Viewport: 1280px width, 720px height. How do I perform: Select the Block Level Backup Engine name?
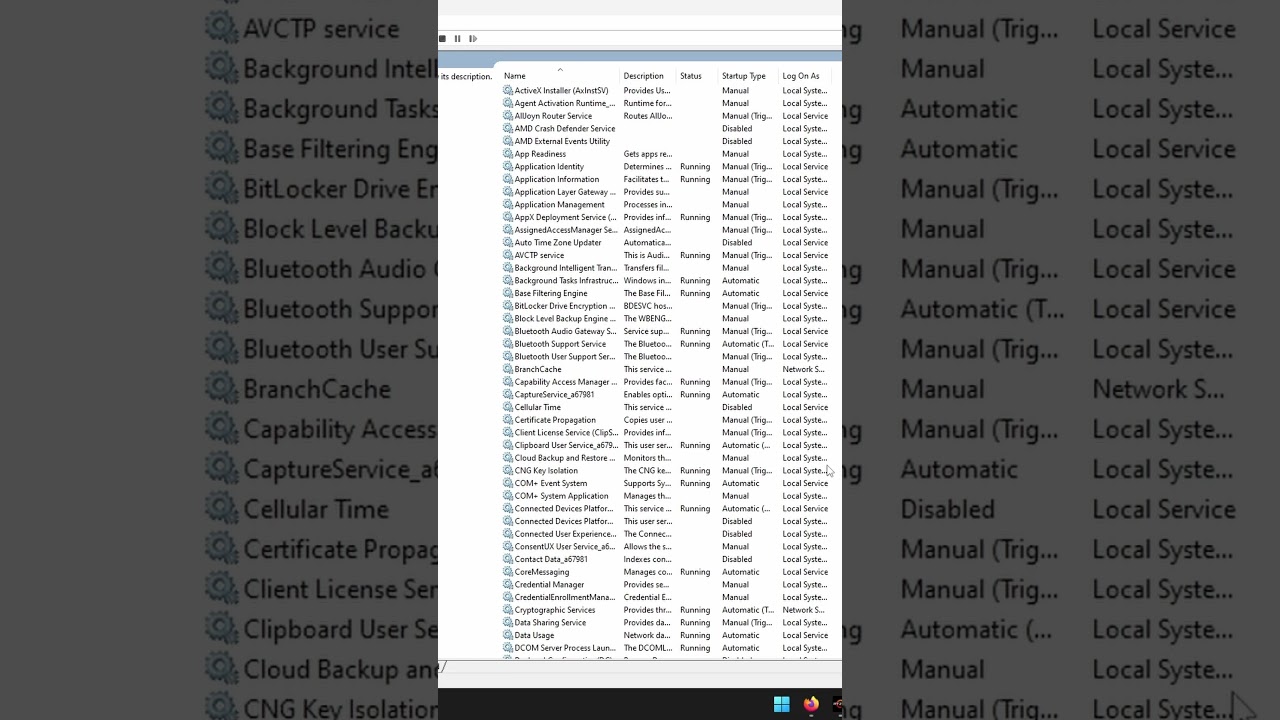pos(565,319)
